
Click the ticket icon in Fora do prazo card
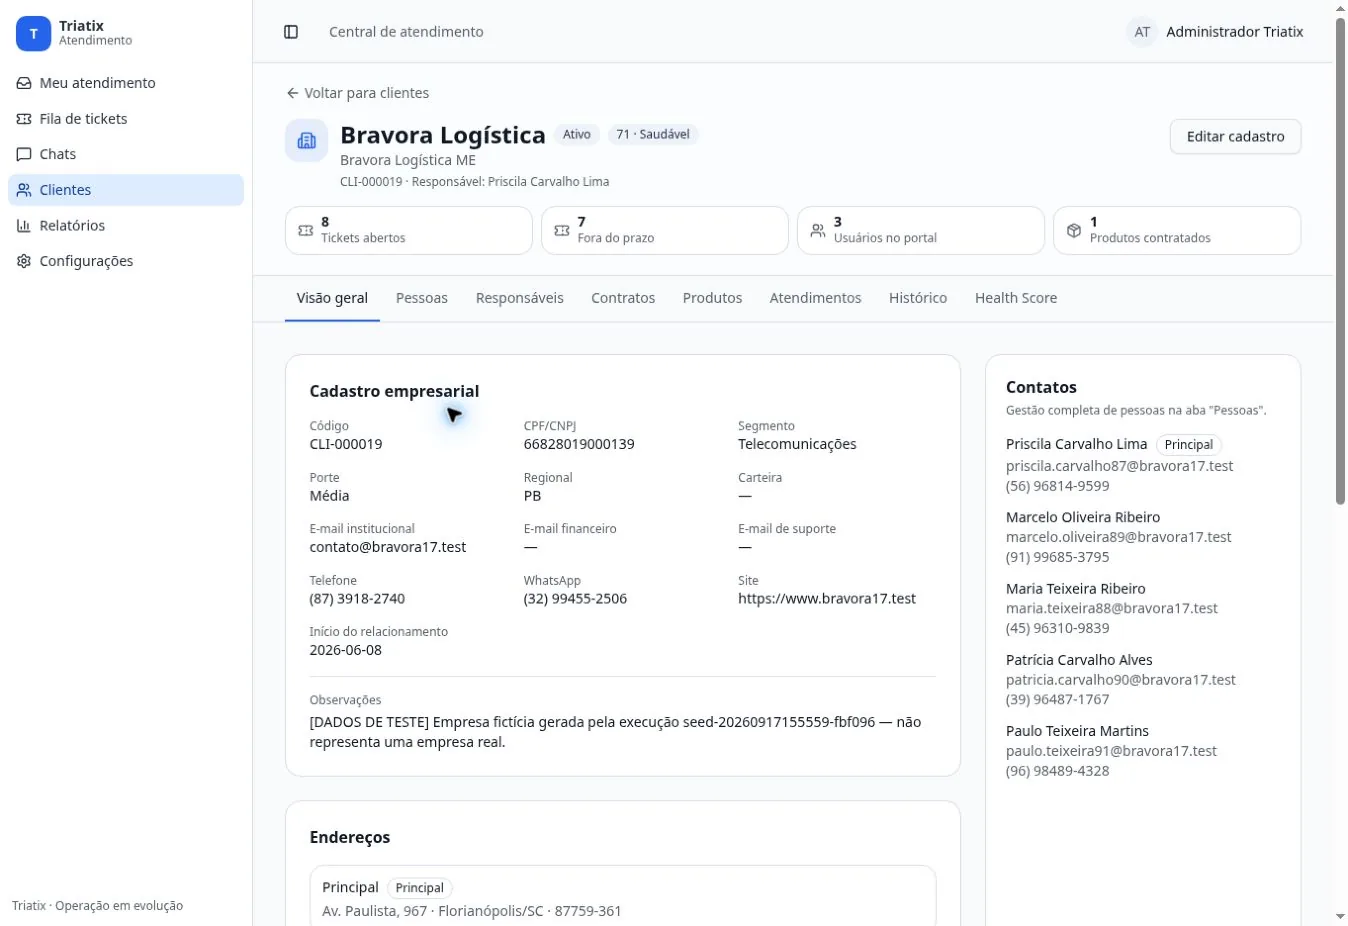tap(562, 231)
